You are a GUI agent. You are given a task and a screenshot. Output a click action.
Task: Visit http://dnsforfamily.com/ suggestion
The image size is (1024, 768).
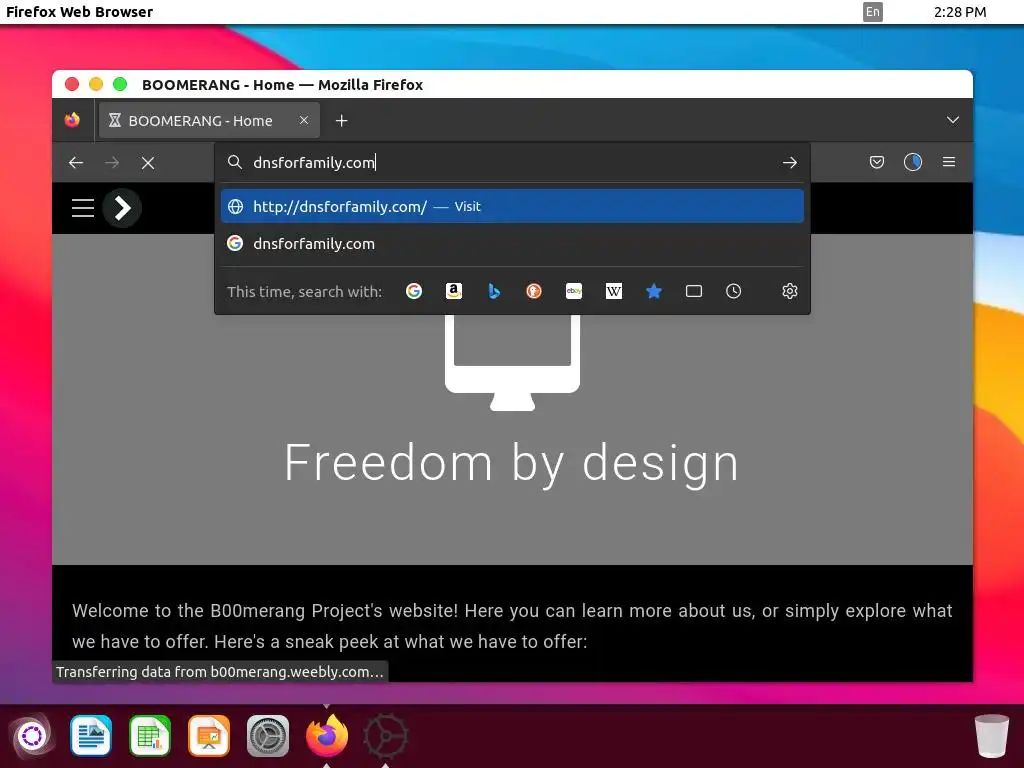[512, 206]
